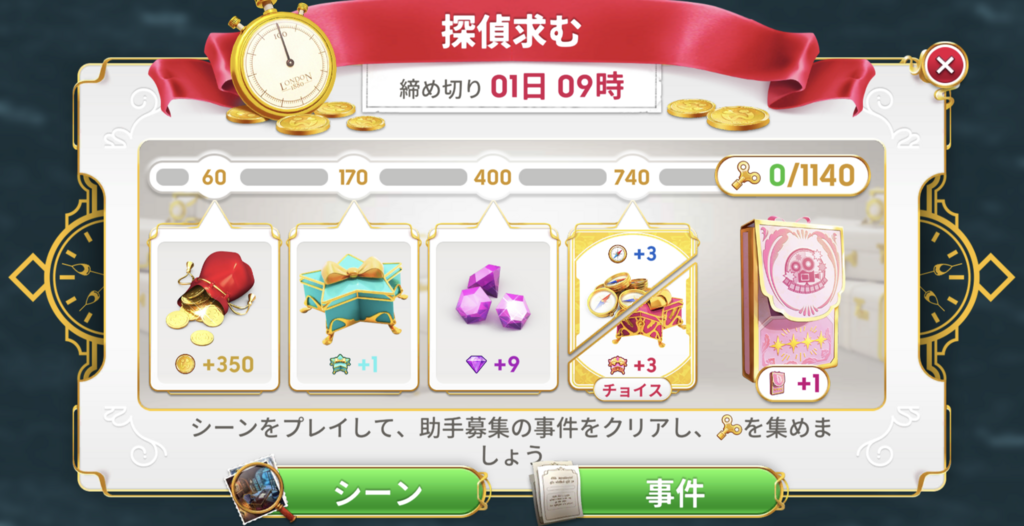Tap the green シーン button
This screenshot has width=1024, height=526.
point(379,493)
